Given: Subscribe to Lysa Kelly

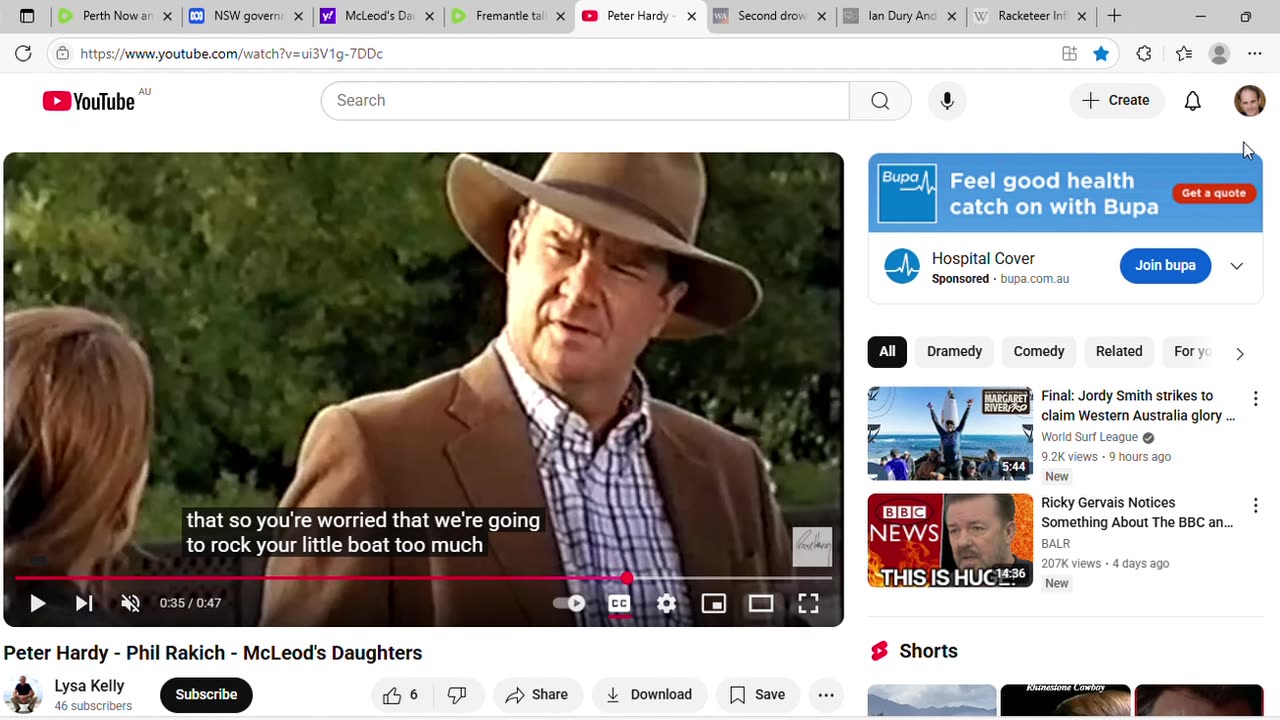Looking at the screenshot, I should pos(206,695).
